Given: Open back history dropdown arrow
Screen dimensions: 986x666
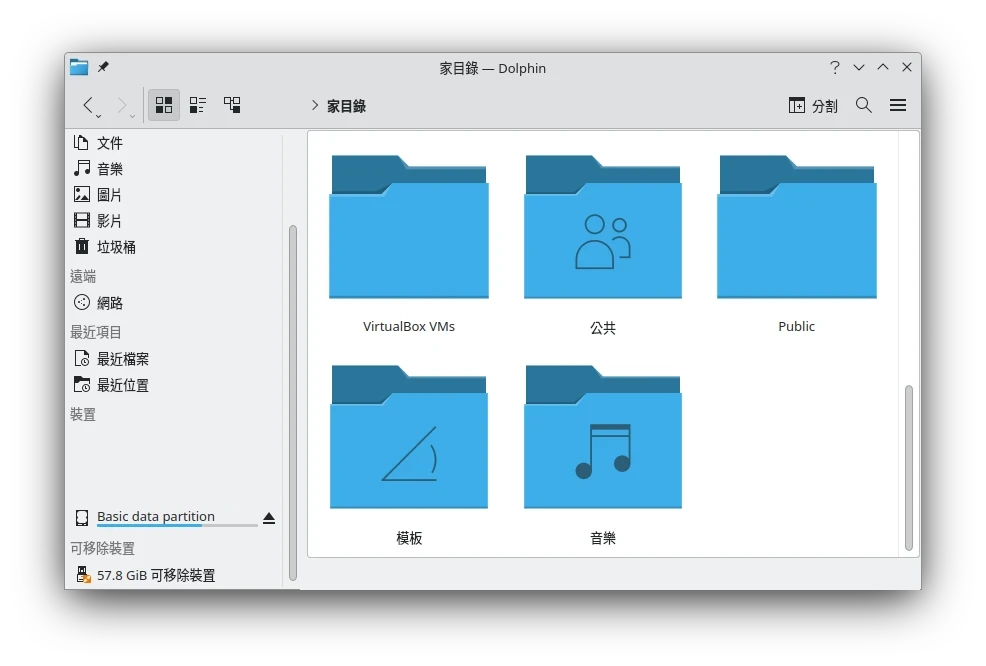Looking at the screenshot, I should coord(99,116).
